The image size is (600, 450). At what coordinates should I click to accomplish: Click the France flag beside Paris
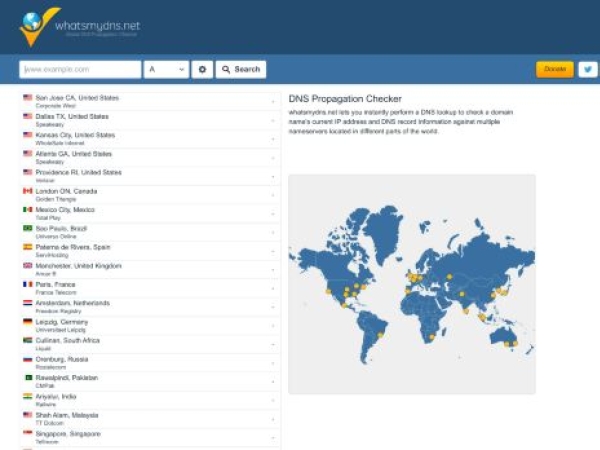(x=28, y=284)
